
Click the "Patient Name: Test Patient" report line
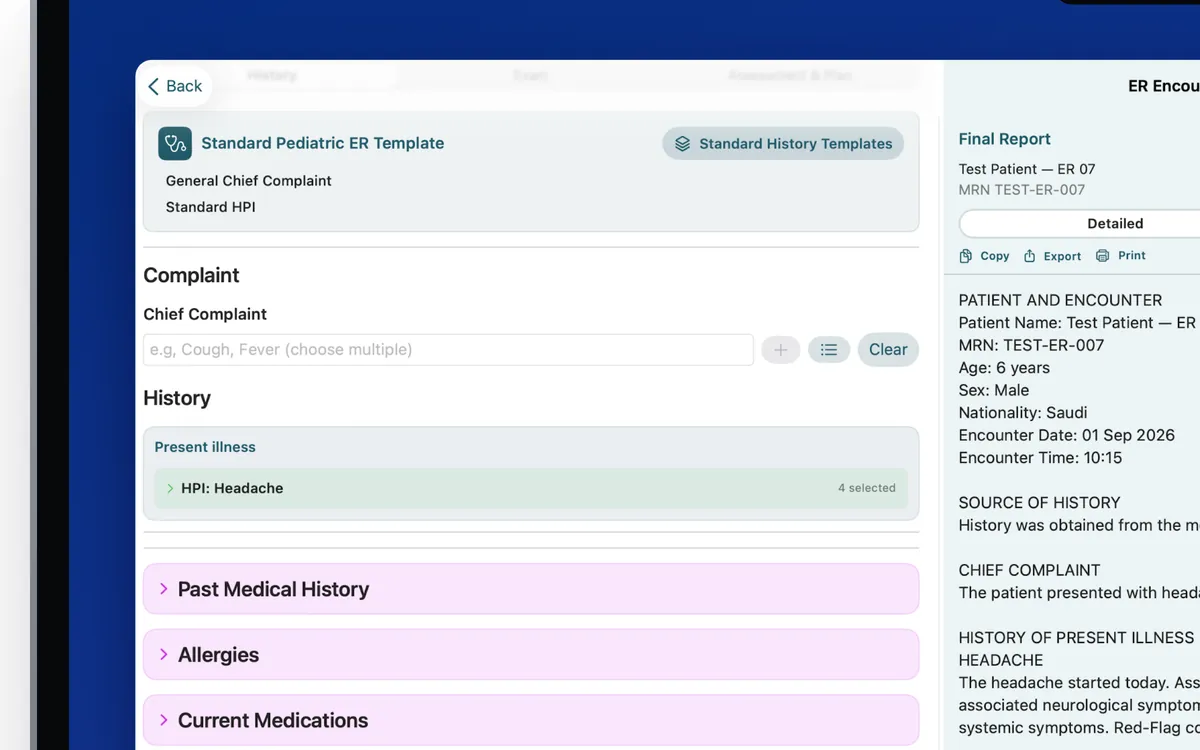point(1078,323)
